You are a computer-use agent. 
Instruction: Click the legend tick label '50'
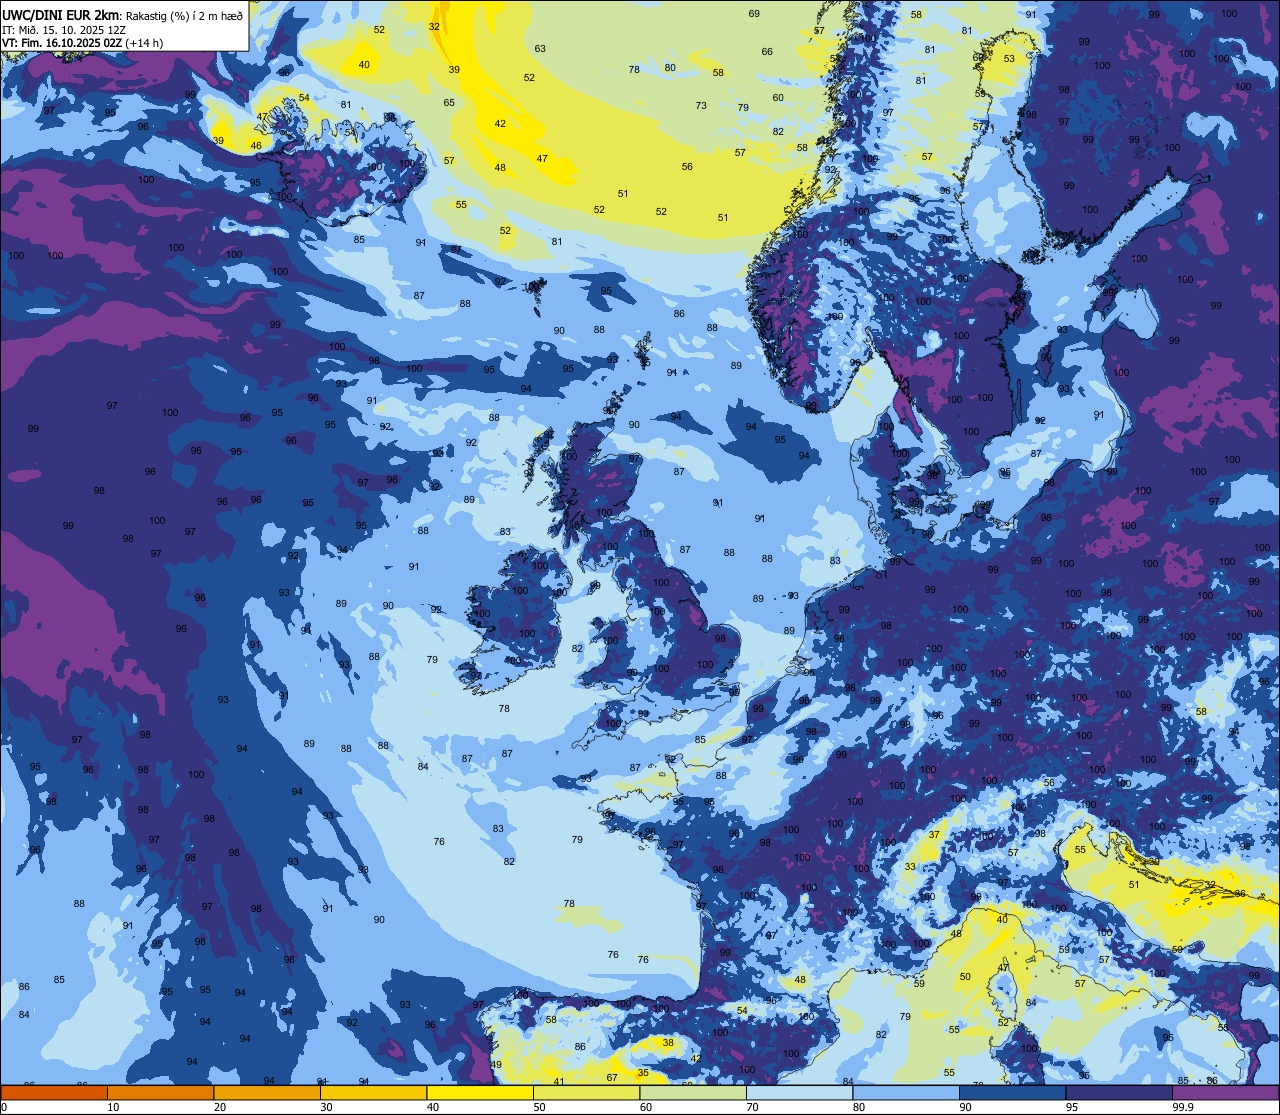[x=539, y=1107]
